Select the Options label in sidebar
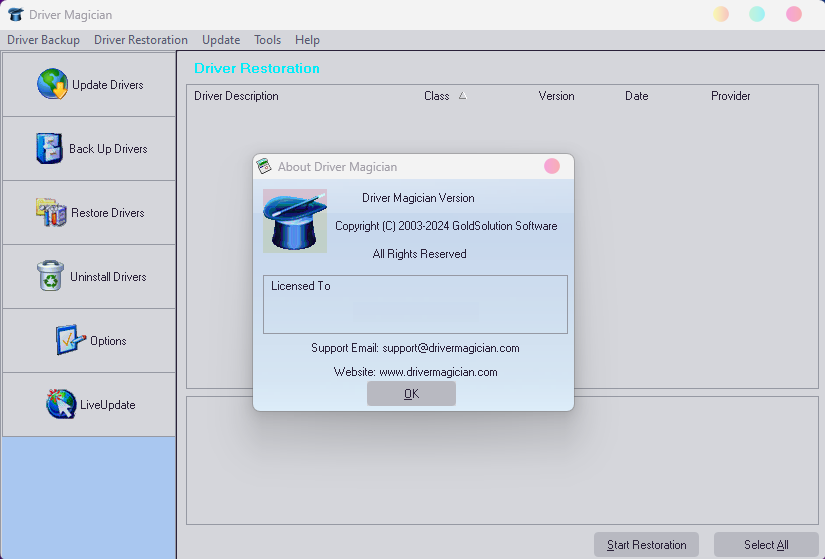Screen dimensions: 825x559 108,341
